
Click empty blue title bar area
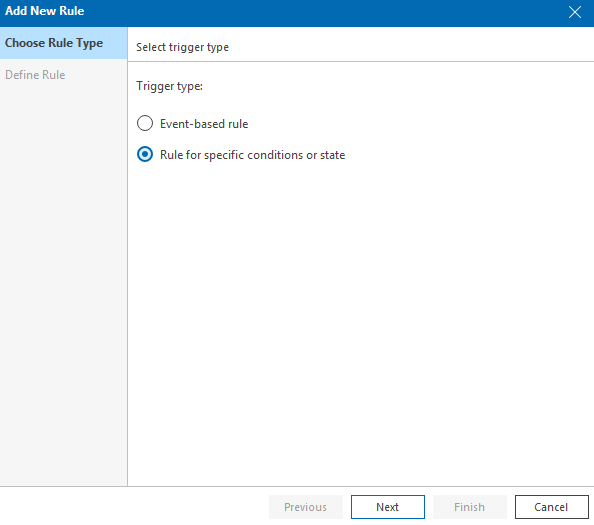point(322,12)
